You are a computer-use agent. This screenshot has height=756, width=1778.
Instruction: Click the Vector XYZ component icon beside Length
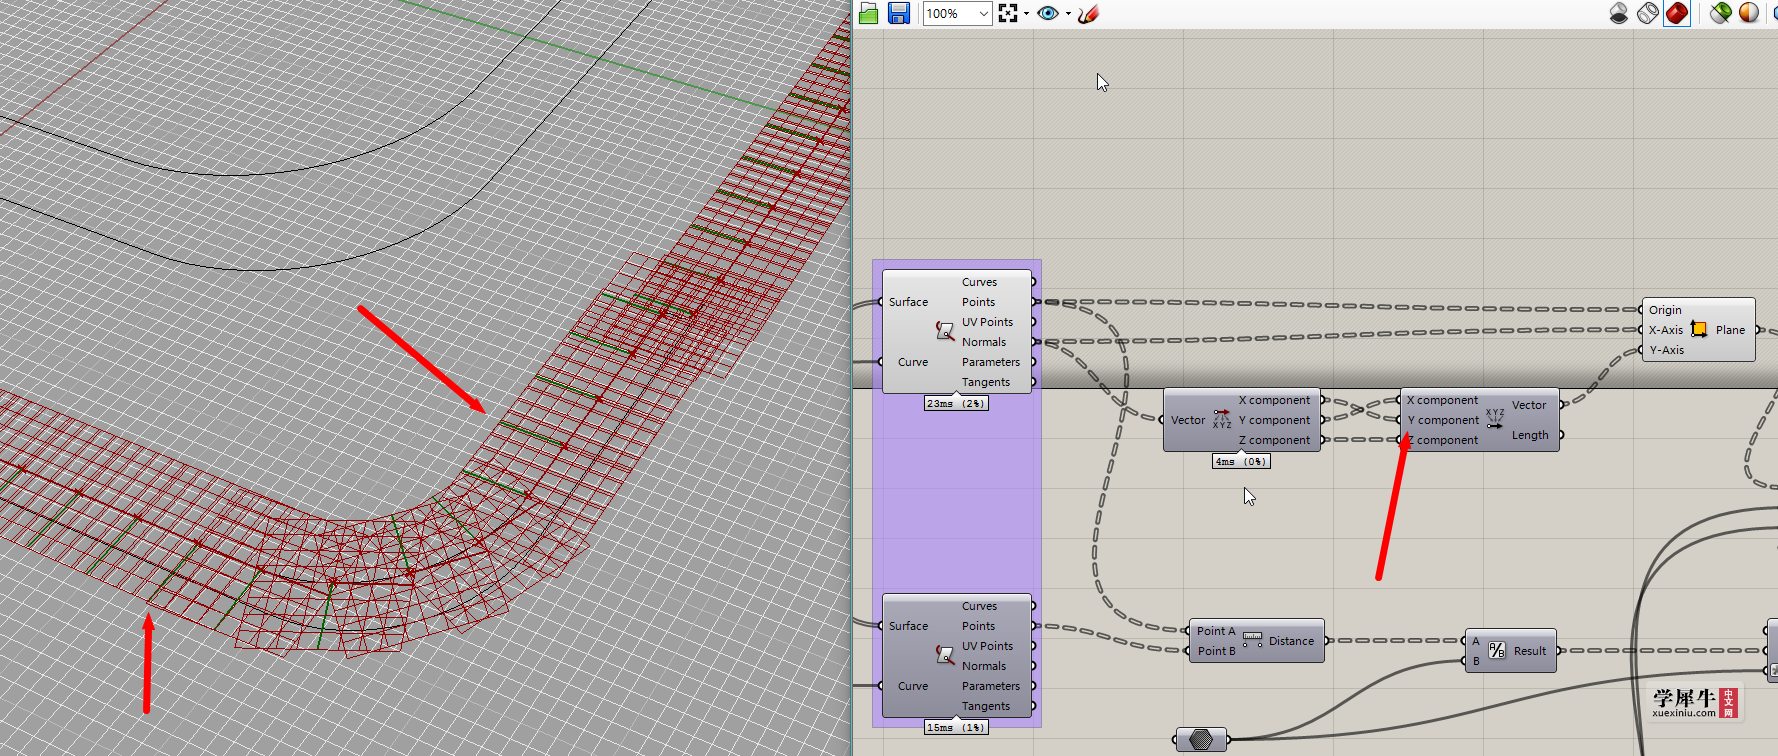[x=1495, y=419]
